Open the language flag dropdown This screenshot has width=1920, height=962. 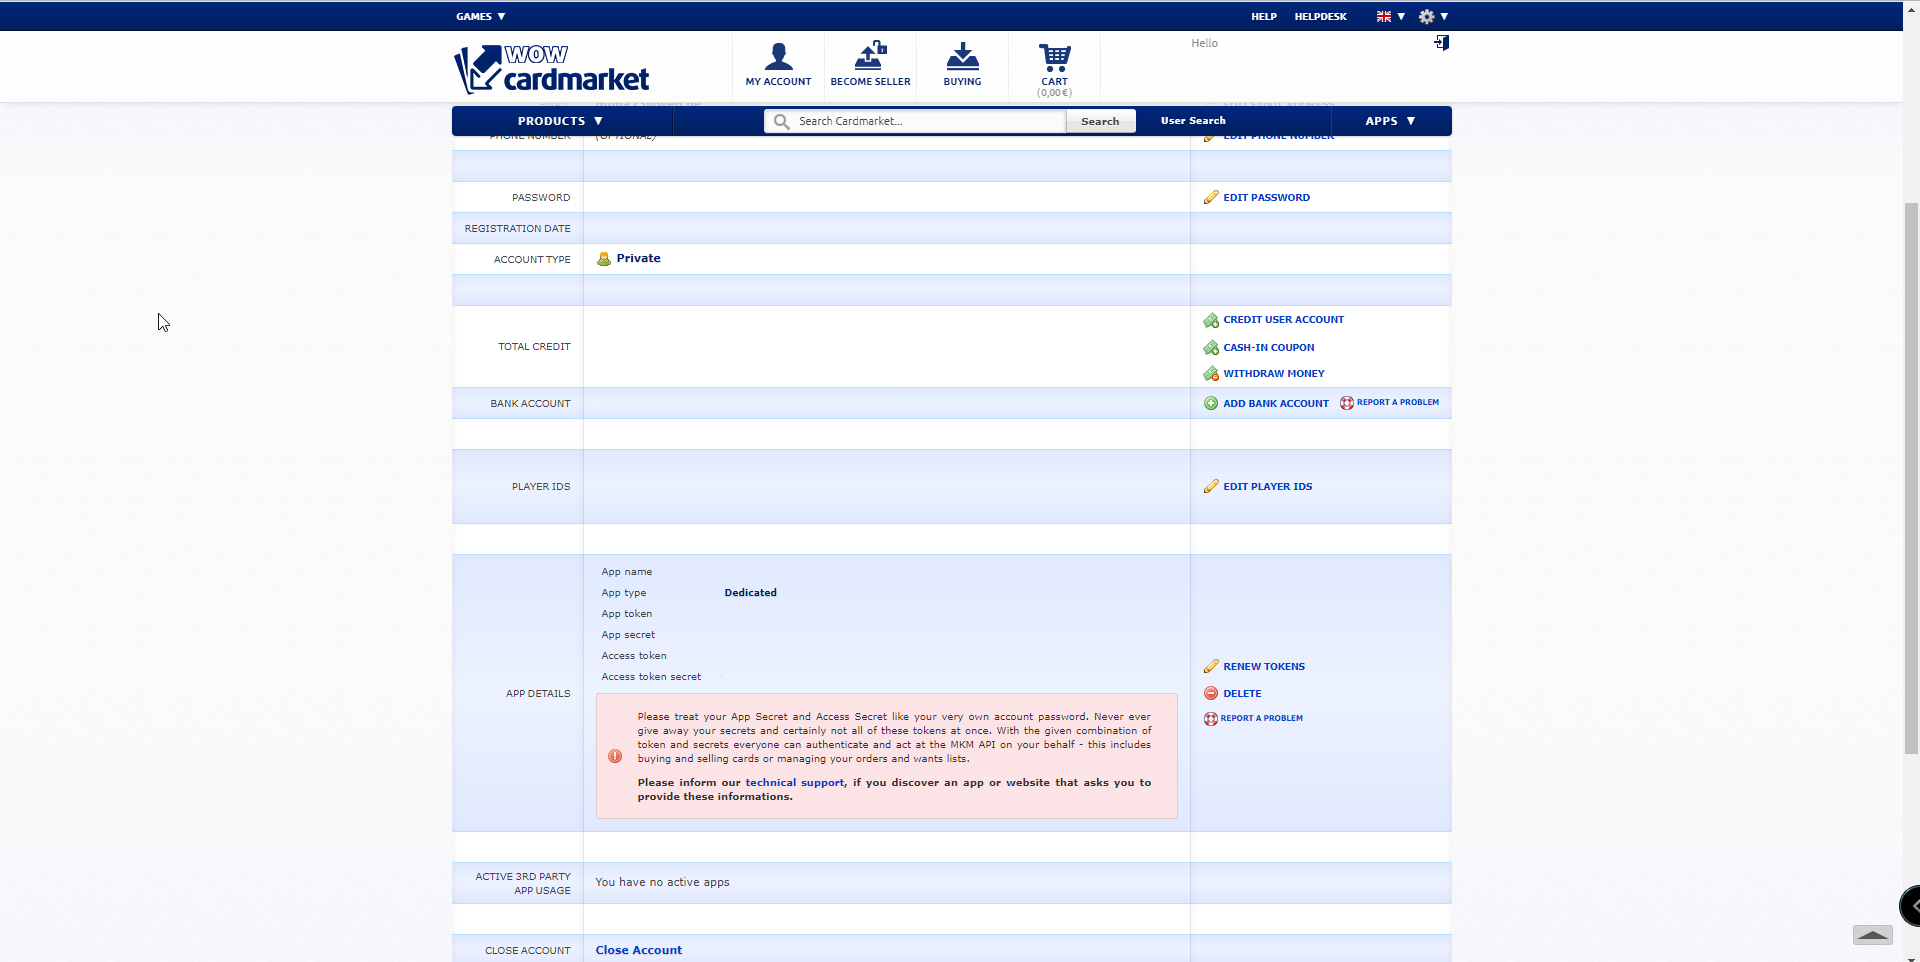pos(1391,17)
